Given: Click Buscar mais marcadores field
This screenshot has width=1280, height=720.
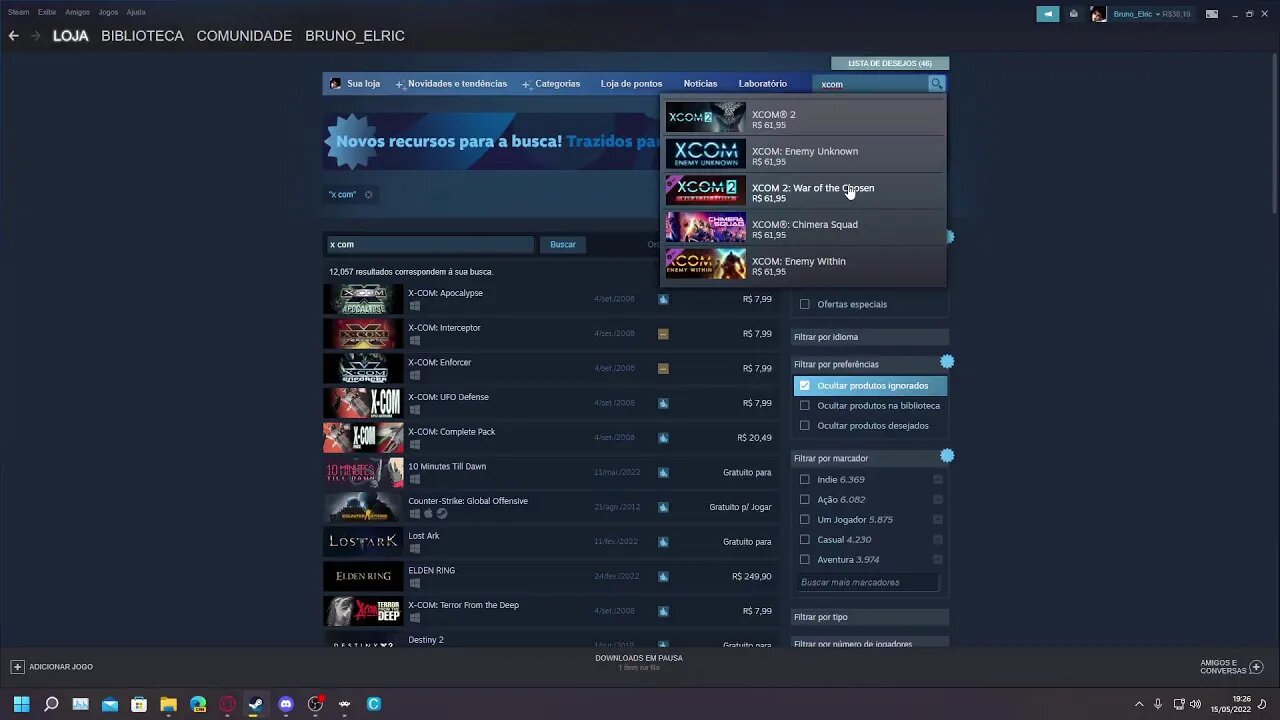Looking at the screenshot, I should point(868,582).
